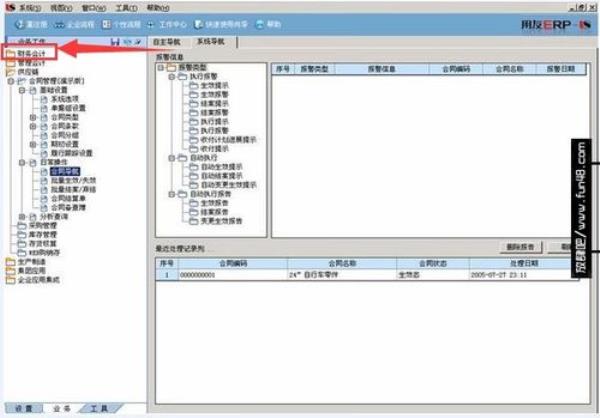Click the document icon beside 批量结案/冻结
600x418 pixels.
click(x=44, y=190)
